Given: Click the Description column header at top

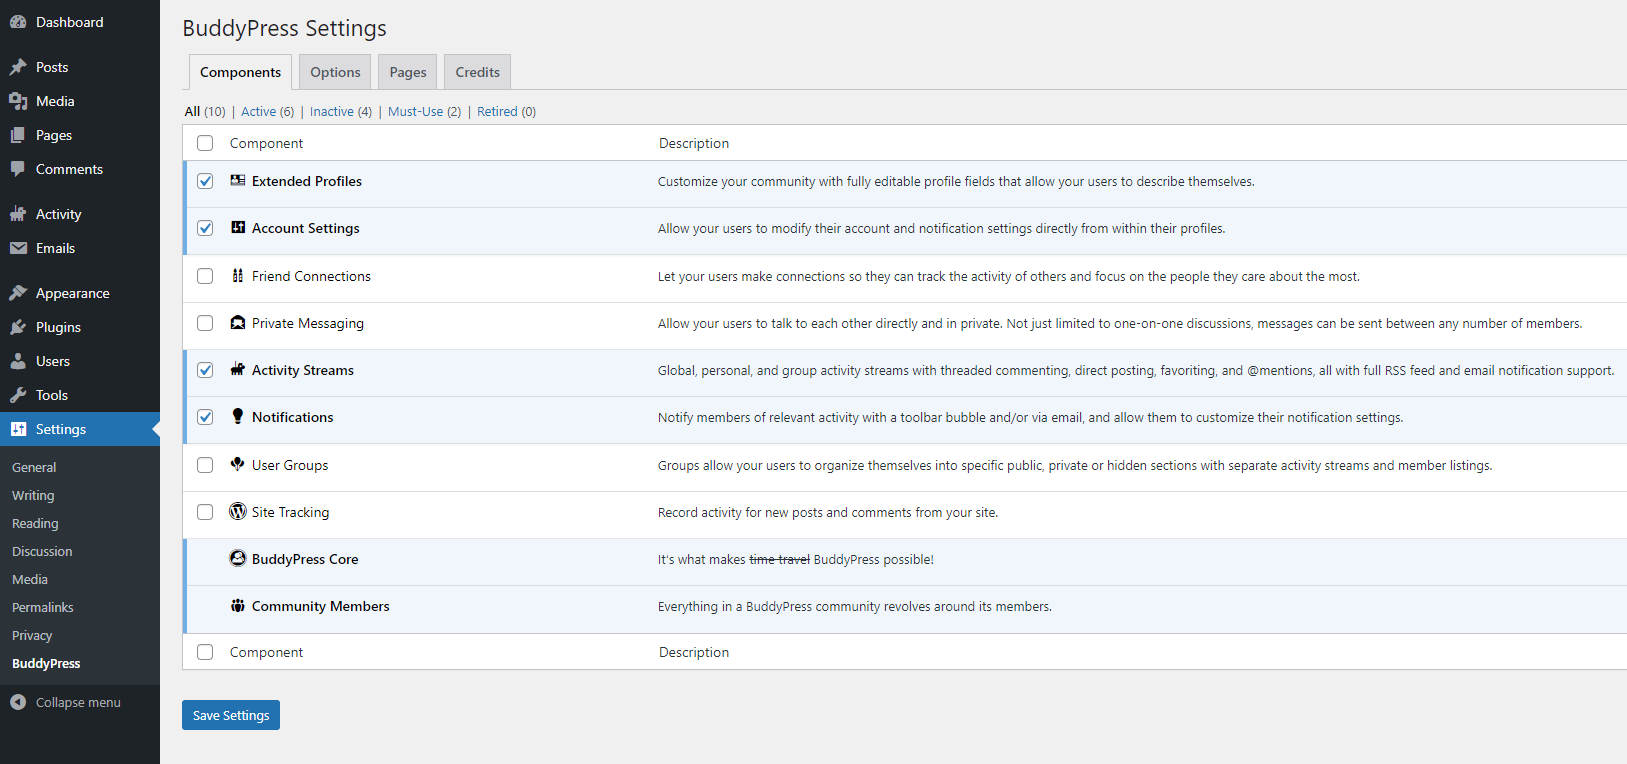Looking at the screenshot, I should [694, 143].
